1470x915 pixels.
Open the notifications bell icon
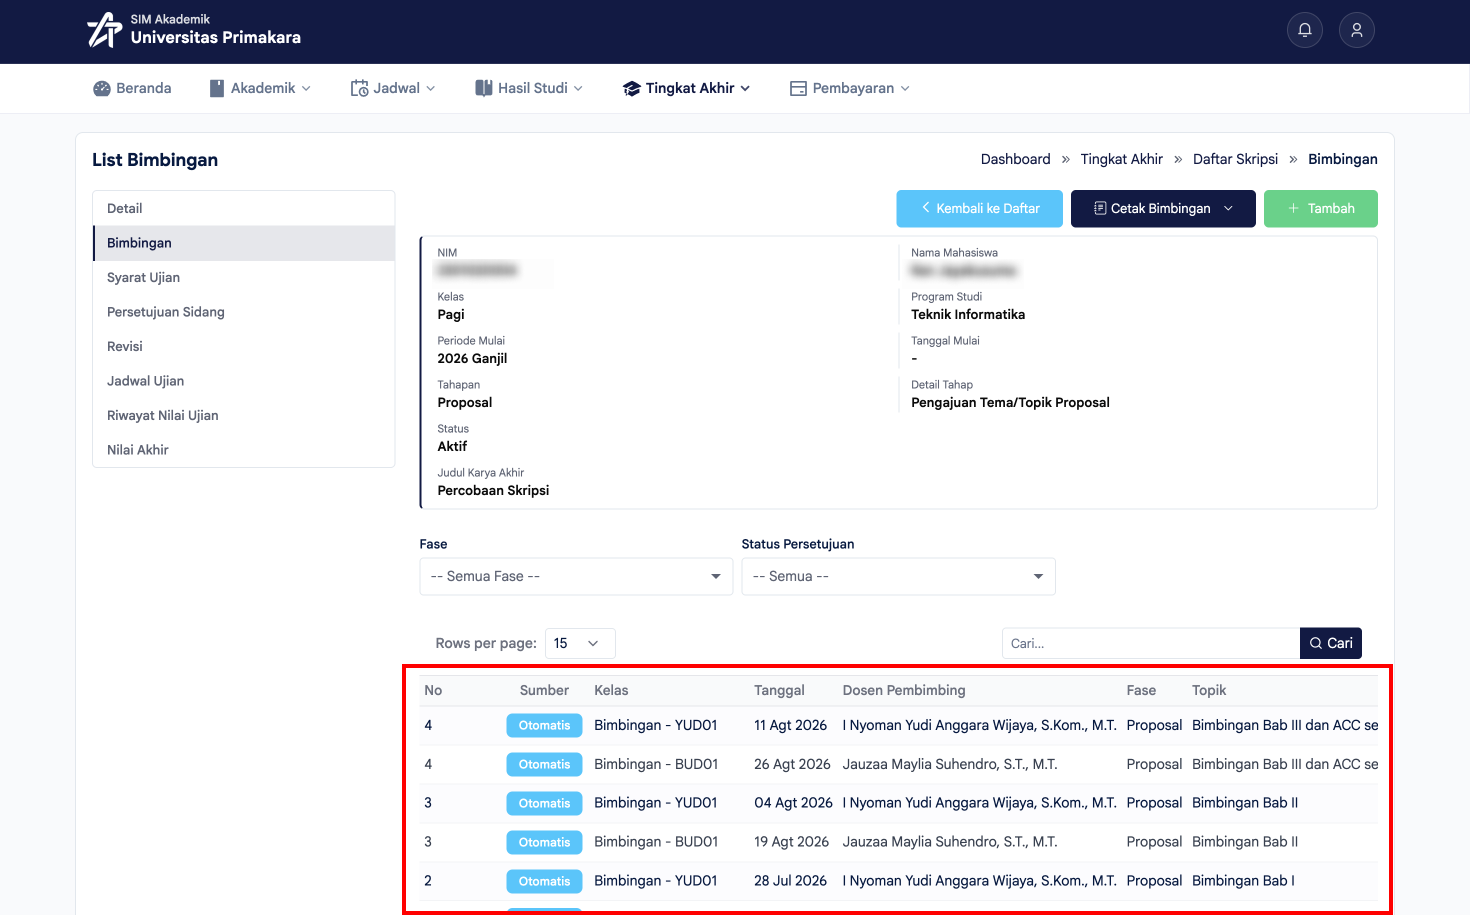pos(1305,30)
